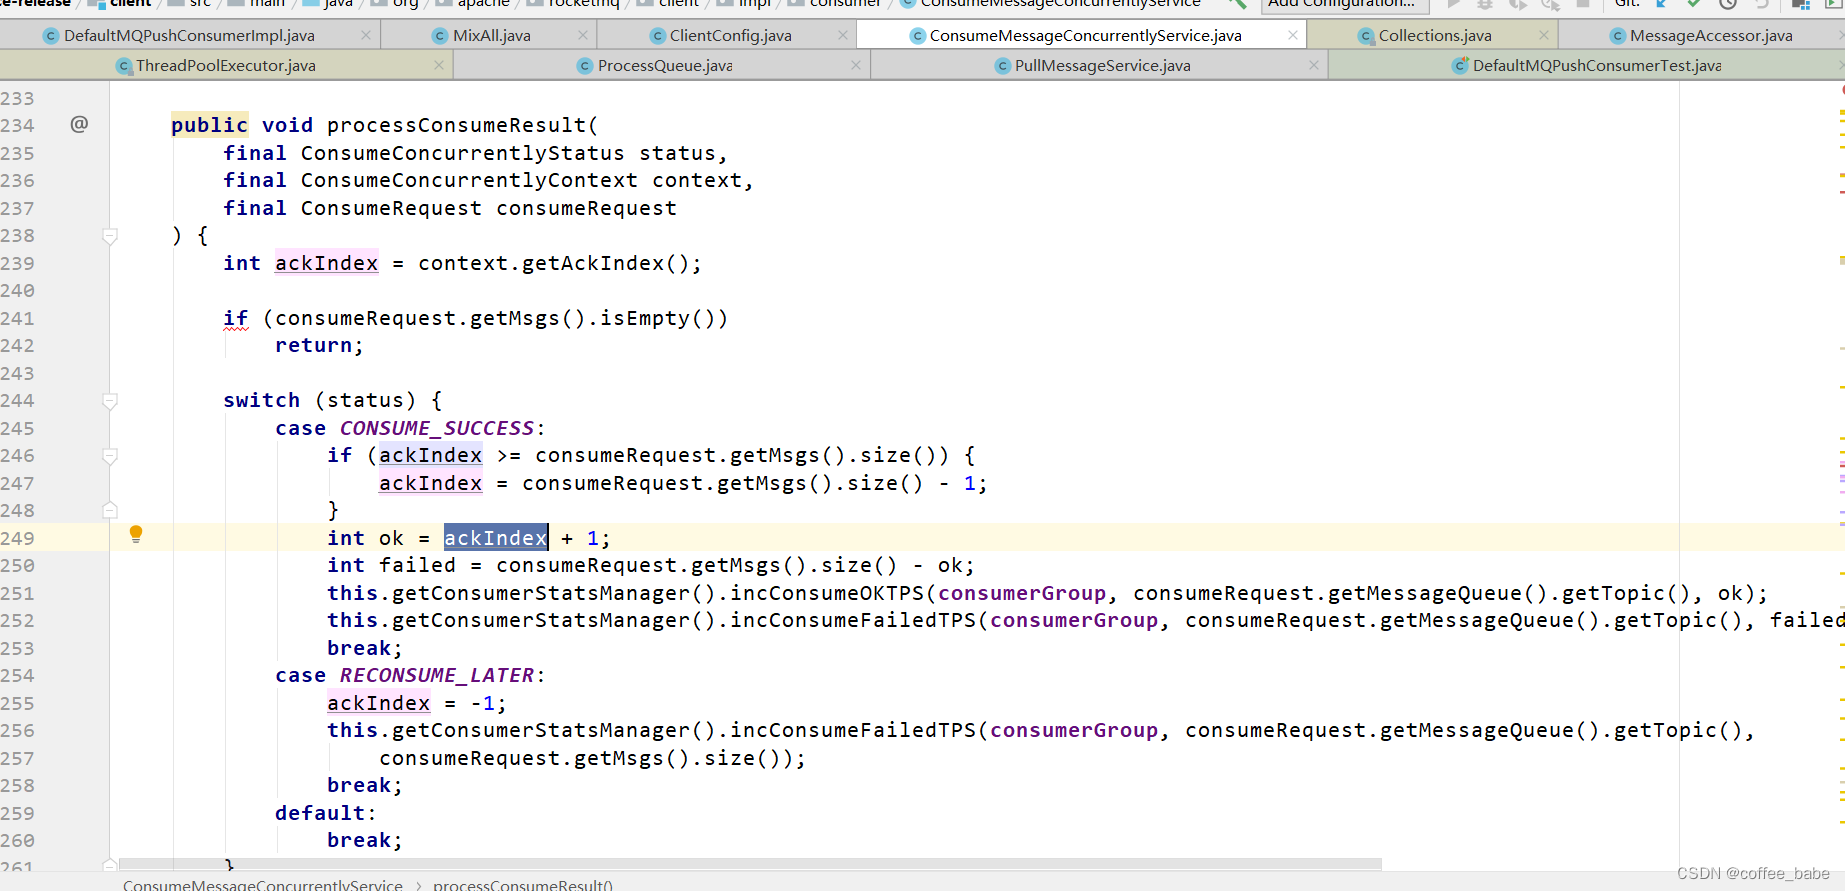Click line number 252 in the gutter
This screenshot has width=1845, height=891.
18,620
